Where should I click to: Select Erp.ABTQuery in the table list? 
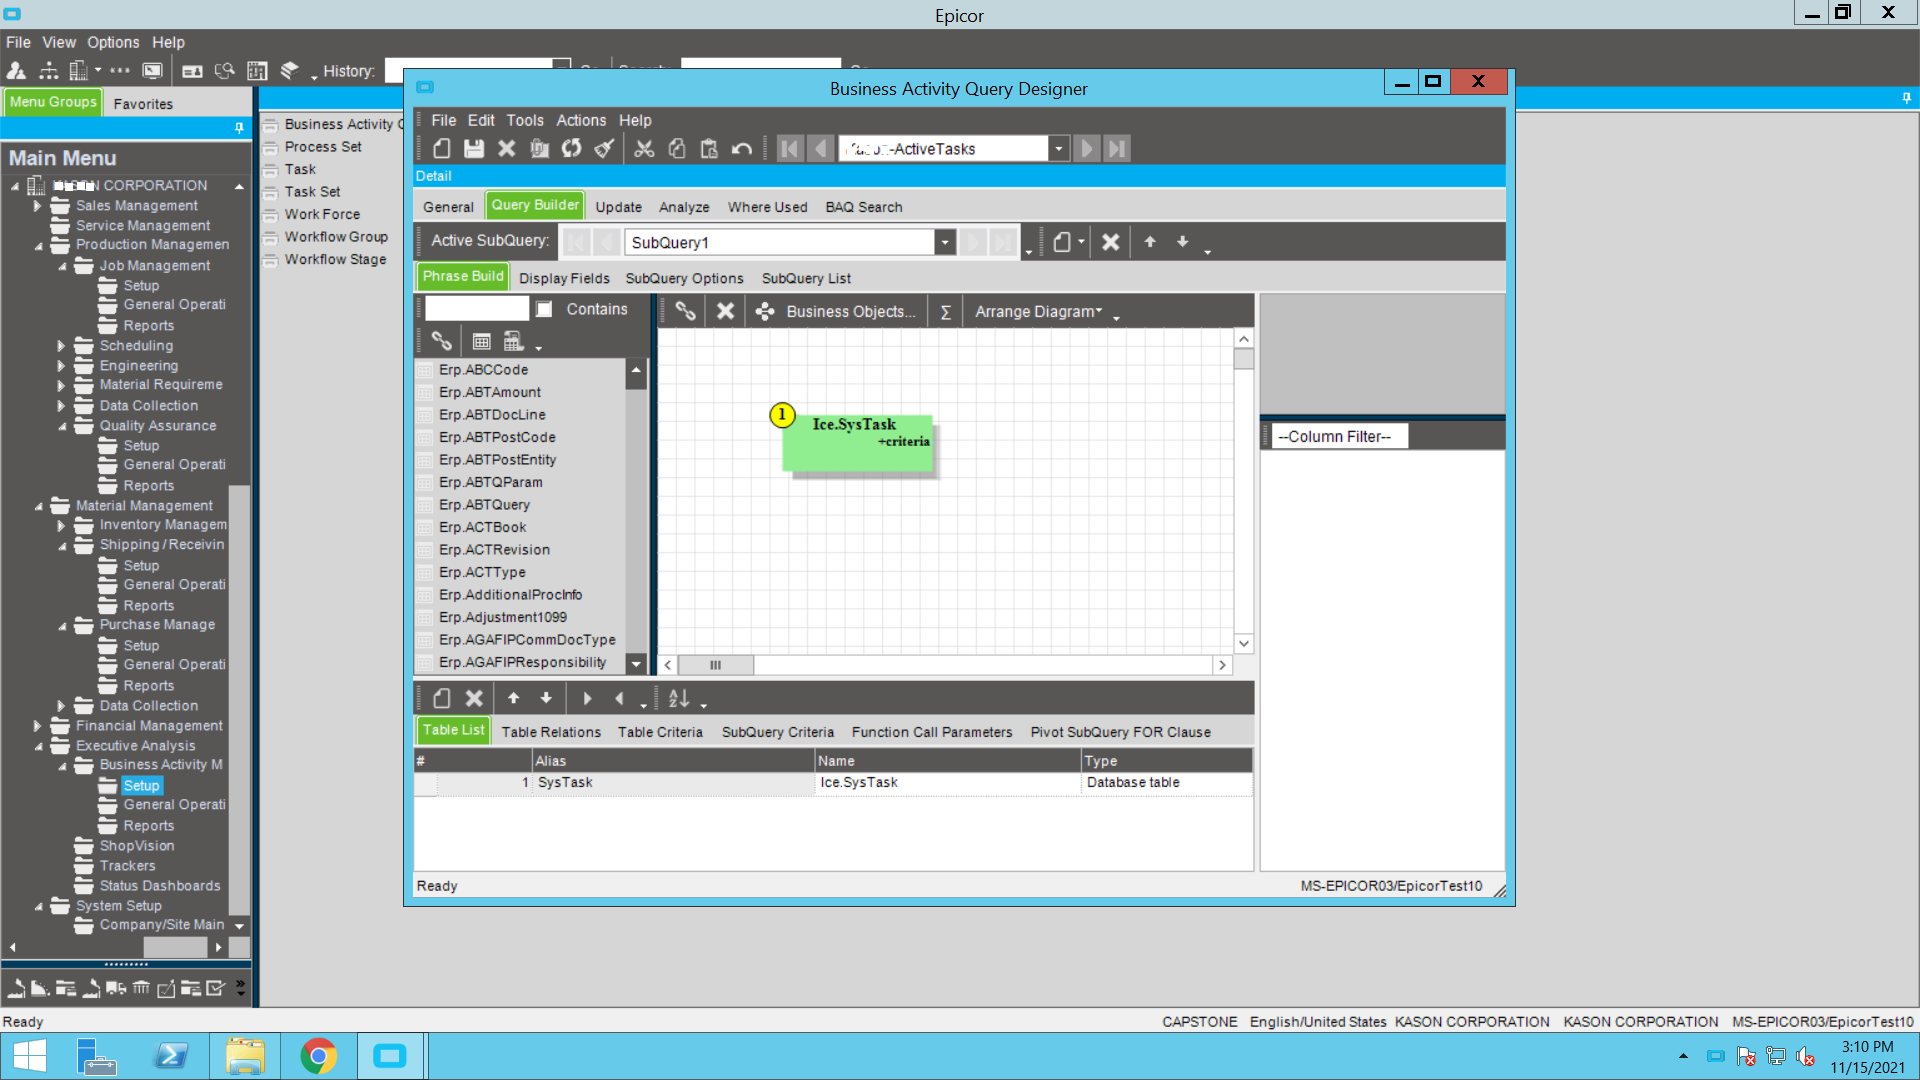484,505
